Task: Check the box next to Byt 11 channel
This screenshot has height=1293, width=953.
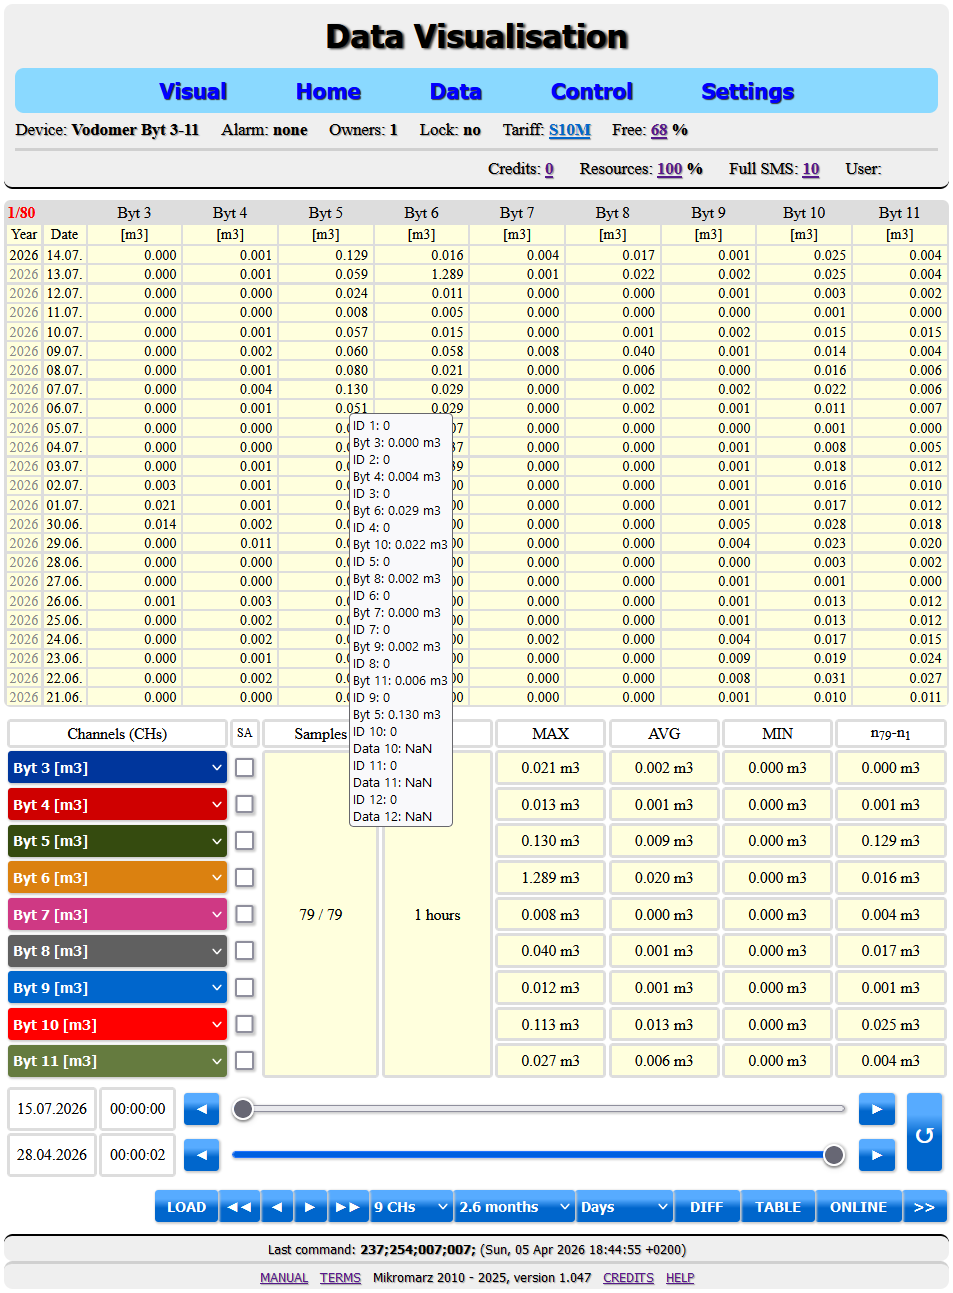Action: tap(244, 1060)
